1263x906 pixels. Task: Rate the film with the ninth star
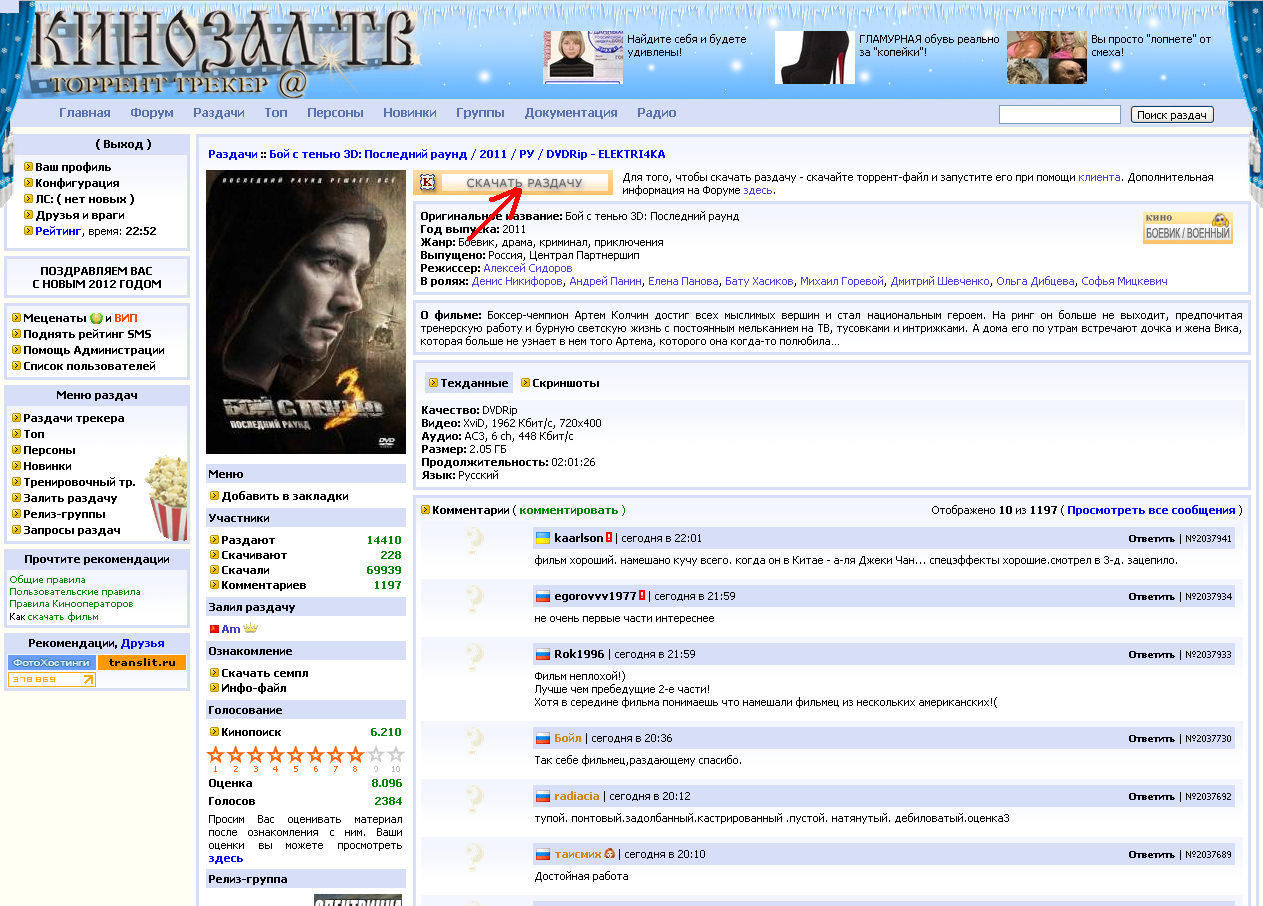[x=376, y=755]
